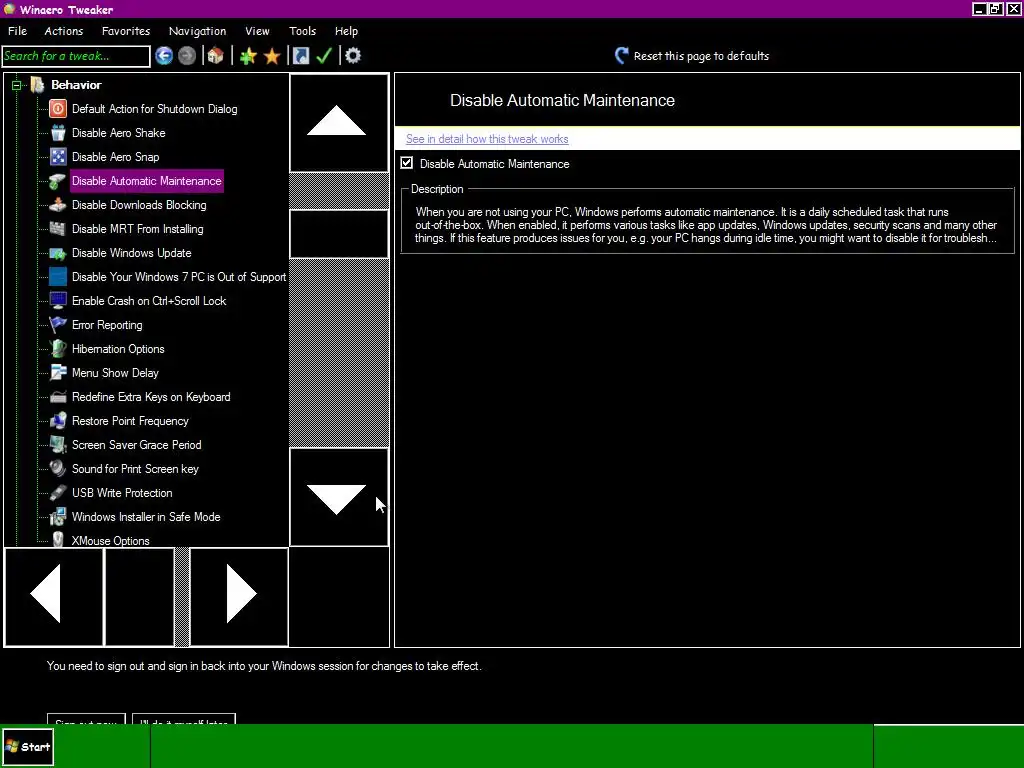Click in the Search for a tweak field
Image resolution: width=1024 pixels, height=768 pixels.
(76, 56)
